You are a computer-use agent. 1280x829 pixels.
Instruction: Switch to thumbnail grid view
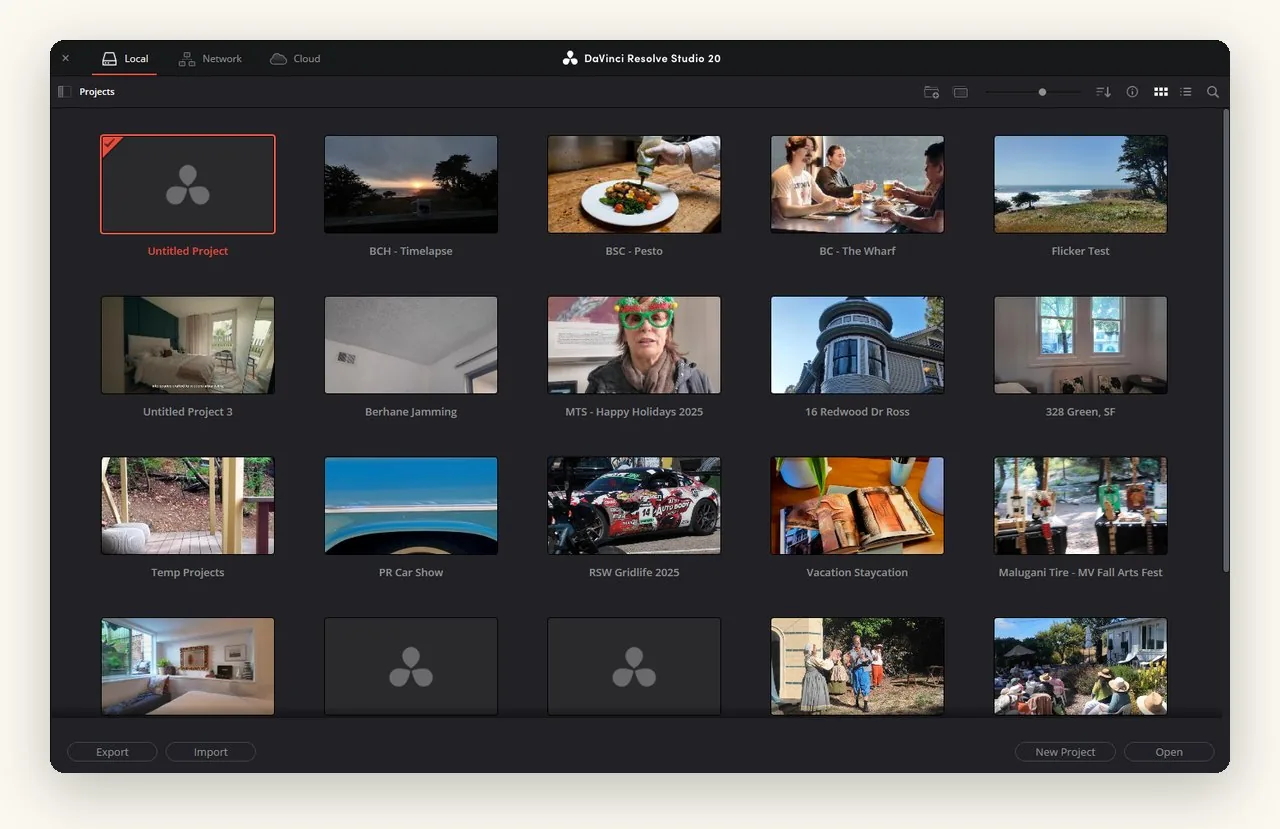(x=1161, y=92)
